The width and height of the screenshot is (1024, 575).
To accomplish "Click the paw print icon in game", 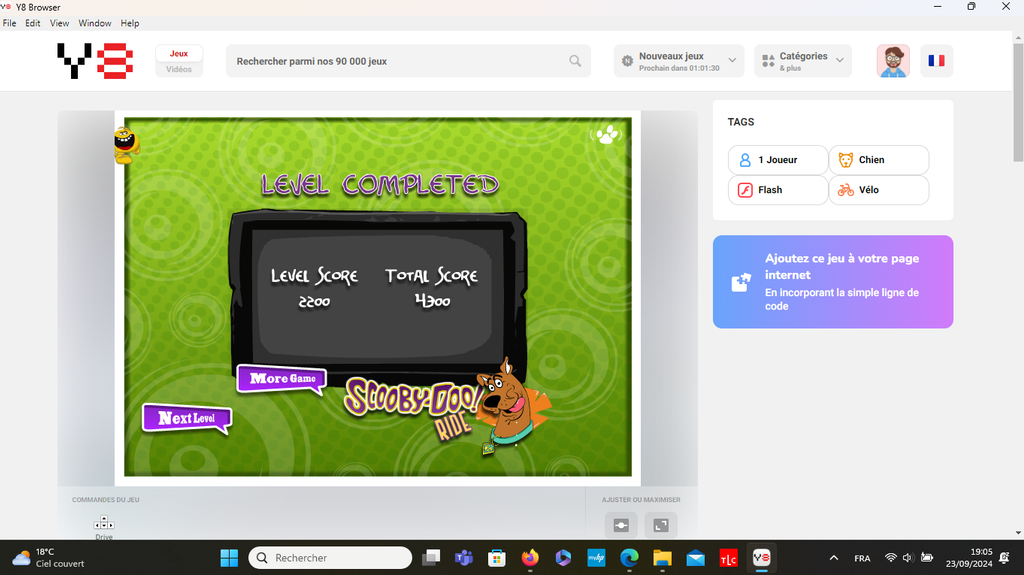I will click(607, 135).
